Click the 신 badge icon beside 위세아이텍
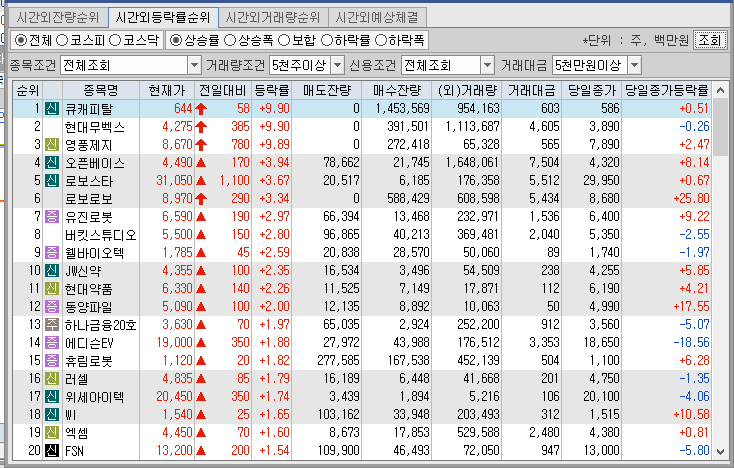Viewport: 734px width, 468px height. click(x=51, y=396)
